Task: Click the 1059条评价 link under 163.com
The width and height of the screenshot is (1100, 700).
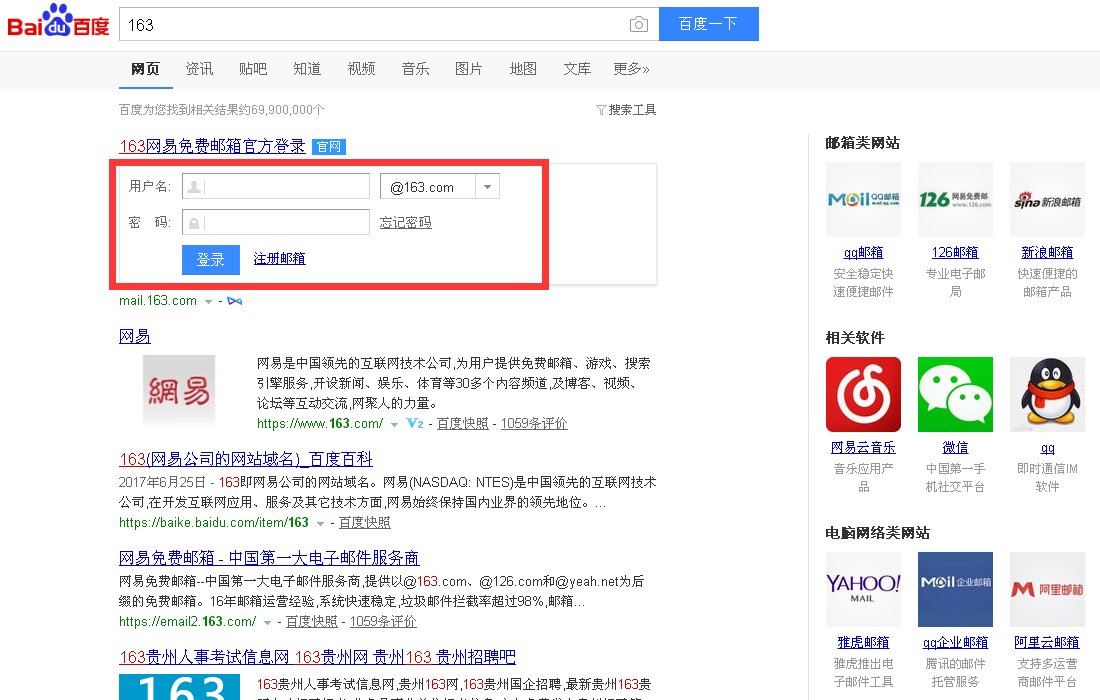Action: (x=534, y=424)
